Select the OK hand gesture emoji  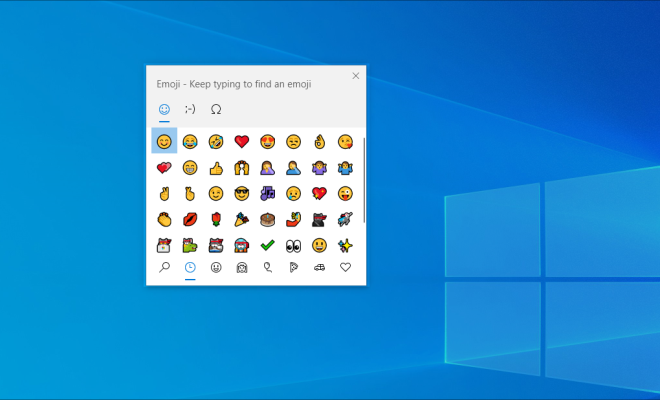point(319,141)
